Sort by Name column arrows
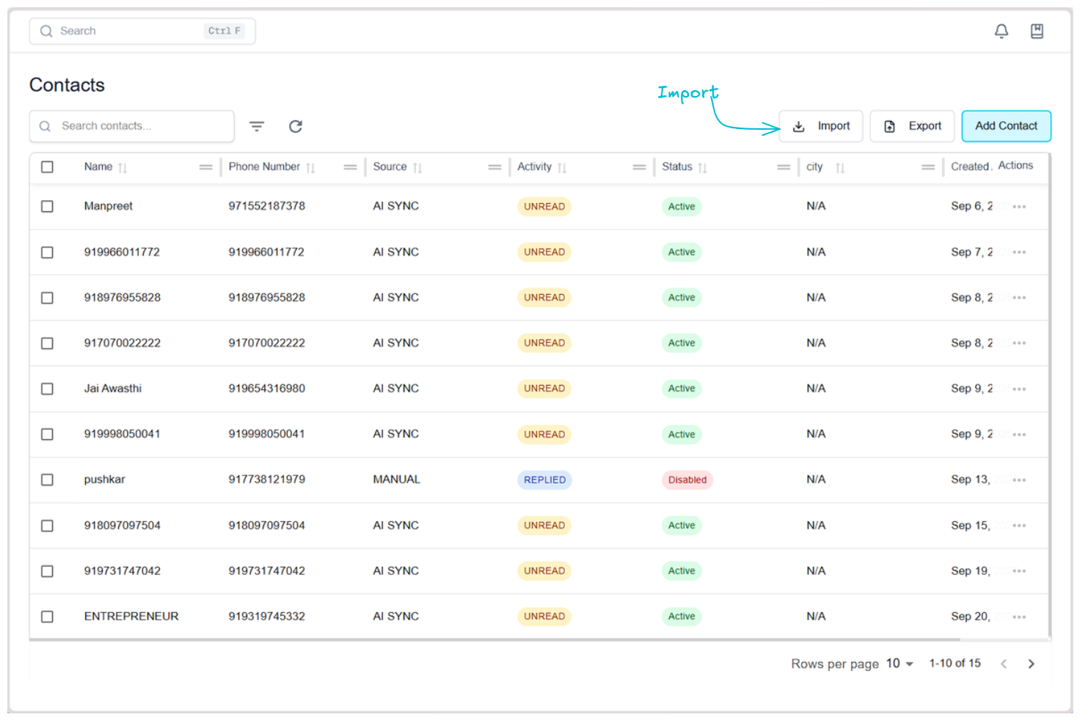The height and width of the screenshot is (720, 1080). pyautogui.click(x=123, y=168)
